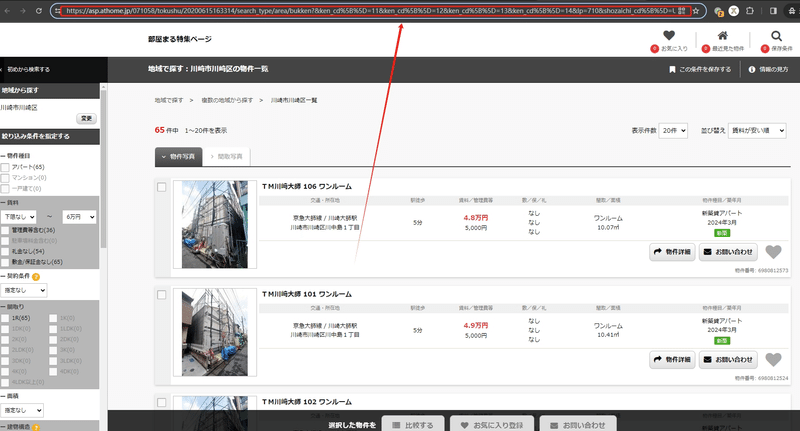Click 物件詳細 for TM川崎大師 106

click(x=672, y=252)
